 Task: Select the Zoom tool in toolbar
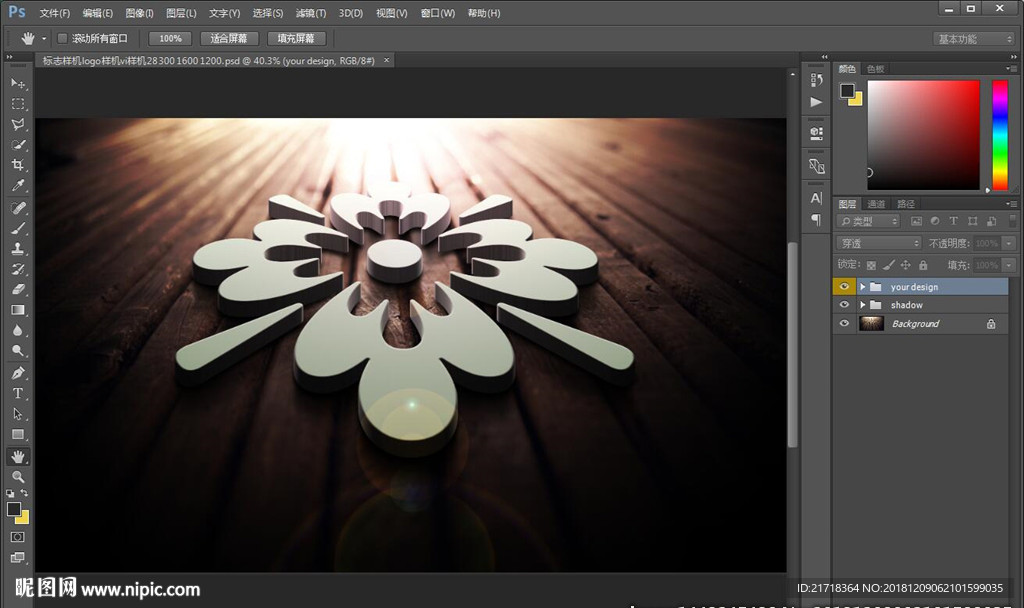click(x=18, y=477)
